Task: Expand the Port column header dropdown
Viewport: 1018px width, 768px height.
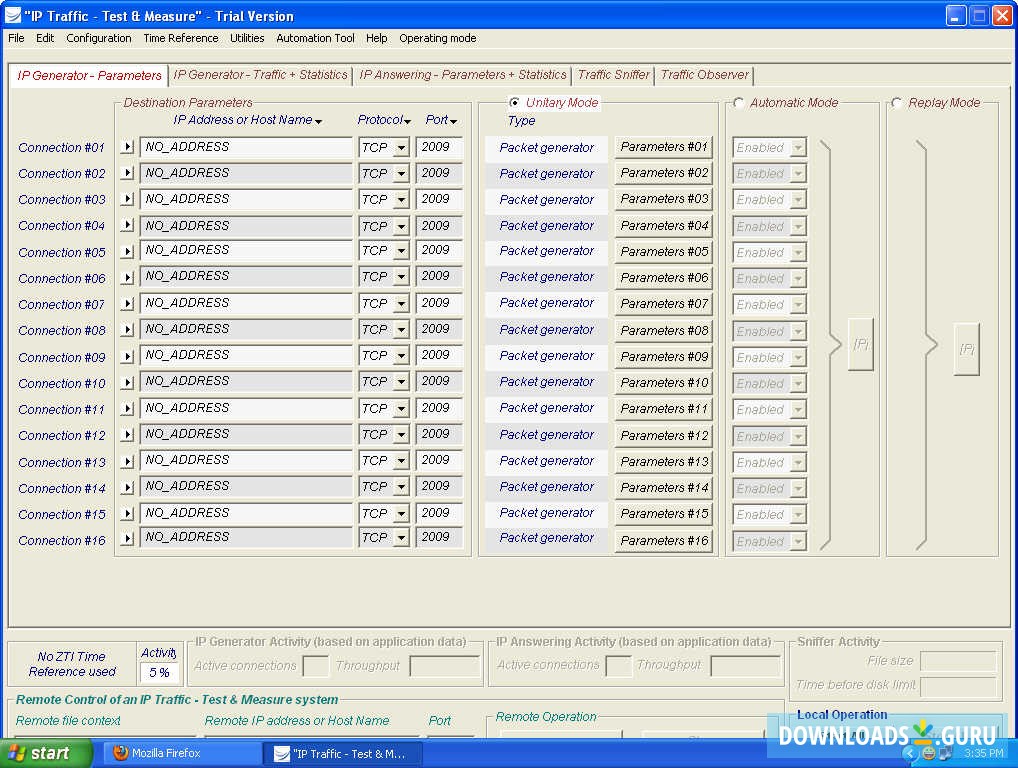Action: click(x=441, y=121)
